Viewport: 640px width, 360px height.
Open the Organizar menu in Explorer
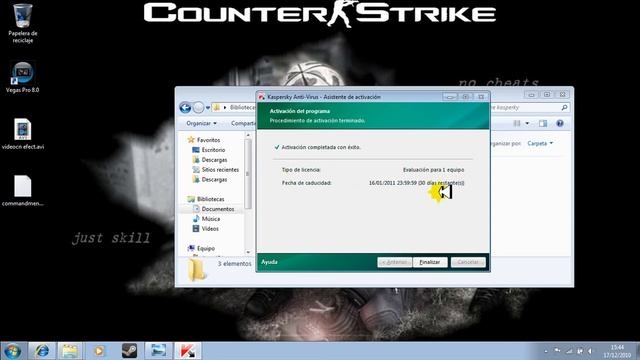[x=201, y=123]
